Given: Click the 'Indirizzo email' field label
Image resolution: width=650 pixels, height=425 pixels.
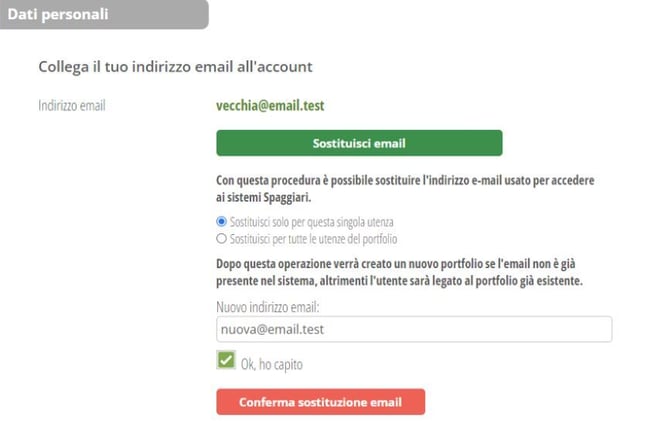Looking at the screenshot, I should (71, 104).
